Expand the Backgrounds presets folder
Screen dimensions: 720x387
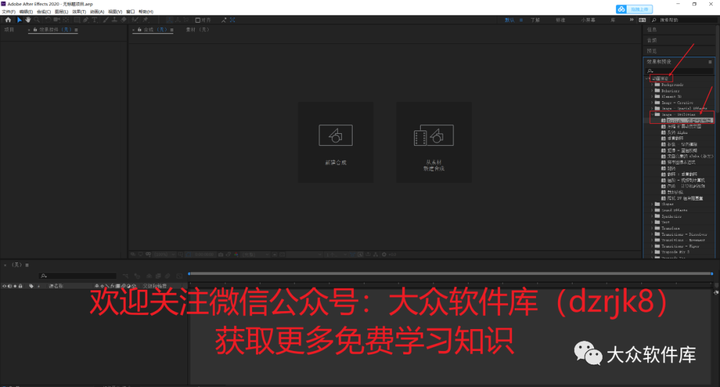652,84
